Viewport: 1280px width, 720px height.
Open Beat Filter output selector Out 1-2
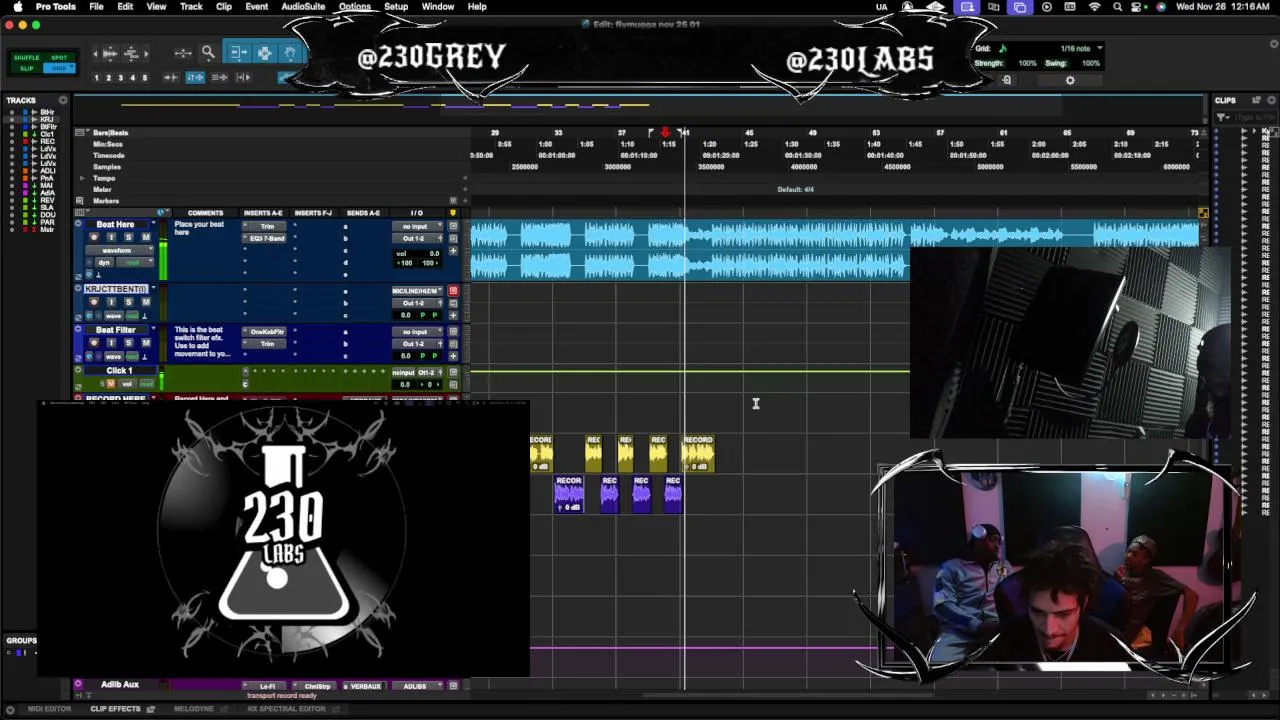[x=415, y=343]
